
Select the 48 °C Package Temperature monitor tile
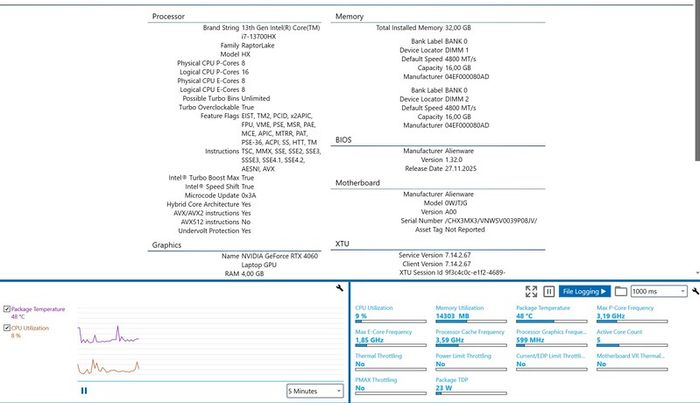click(x=551, y=314)
